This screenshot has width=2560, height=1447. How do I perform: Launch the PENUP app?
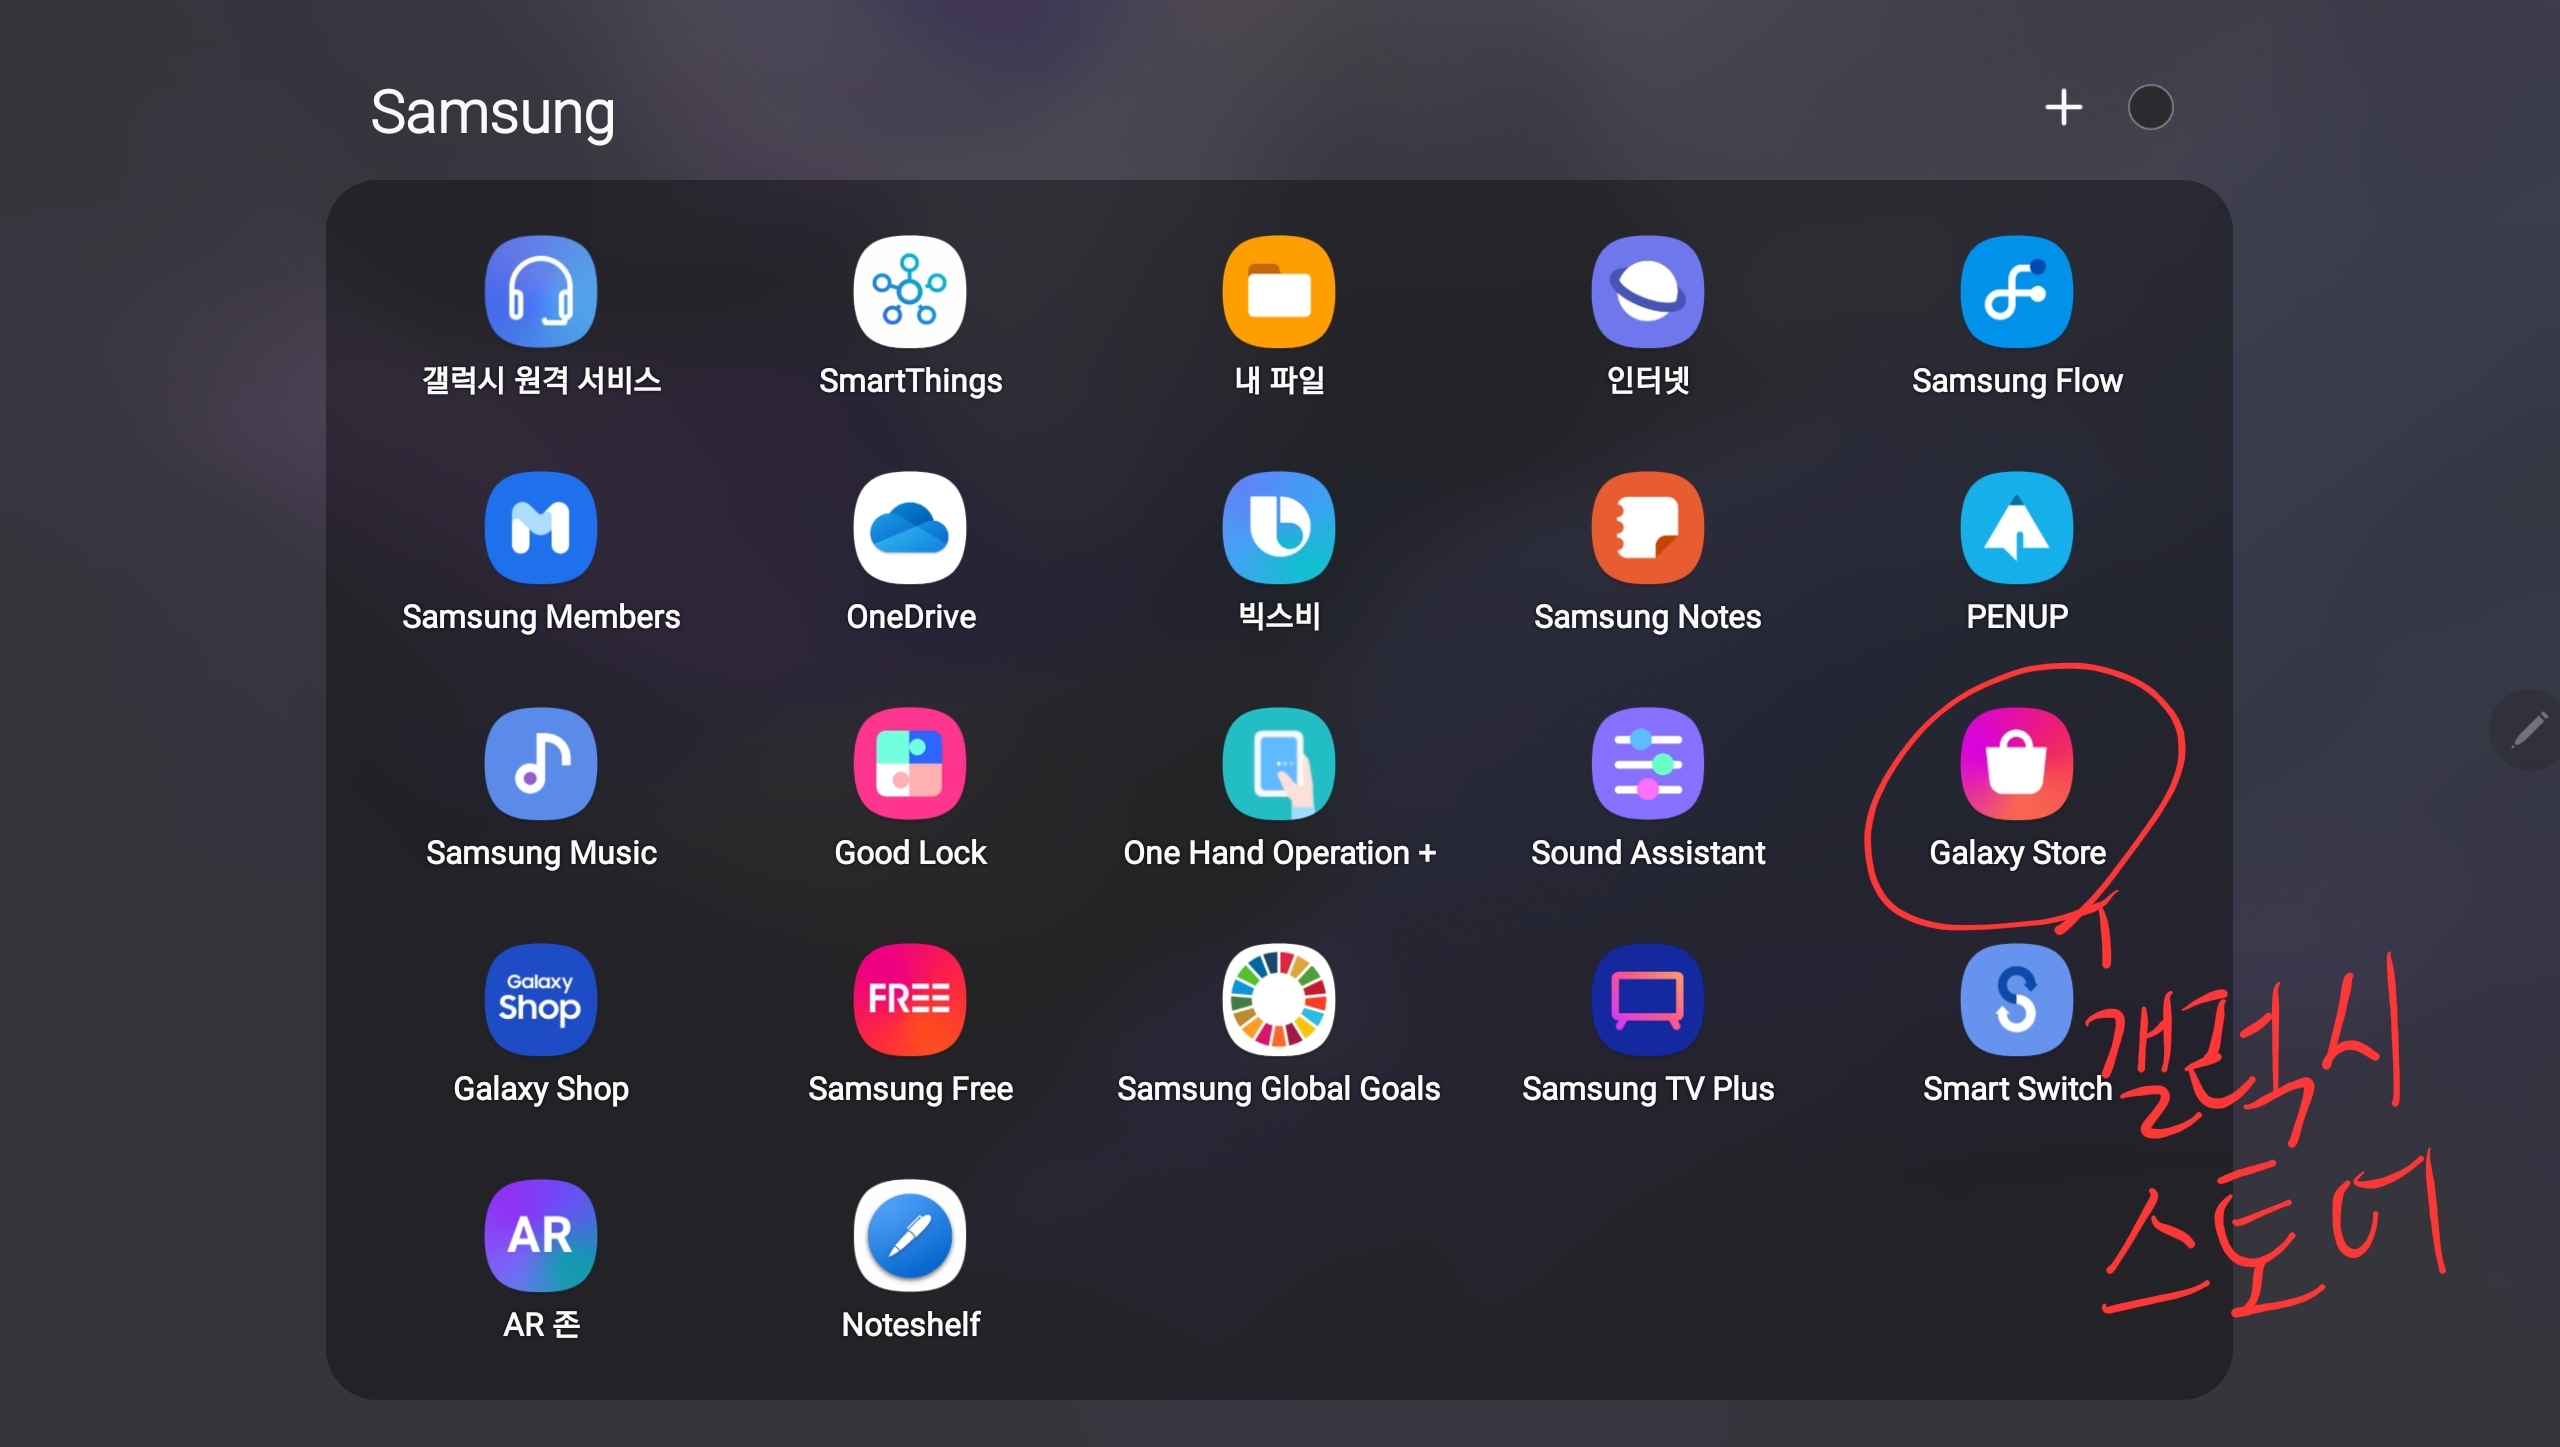2016,528
